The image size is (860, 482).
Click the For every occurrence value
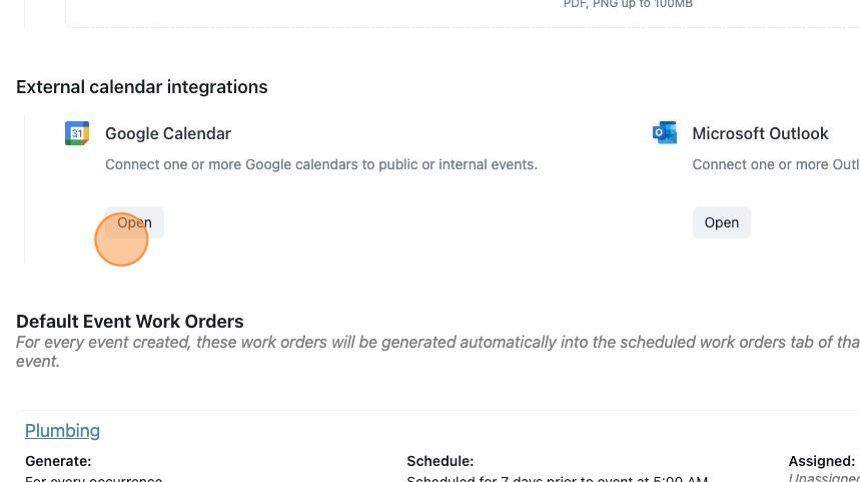click(94, 478)
